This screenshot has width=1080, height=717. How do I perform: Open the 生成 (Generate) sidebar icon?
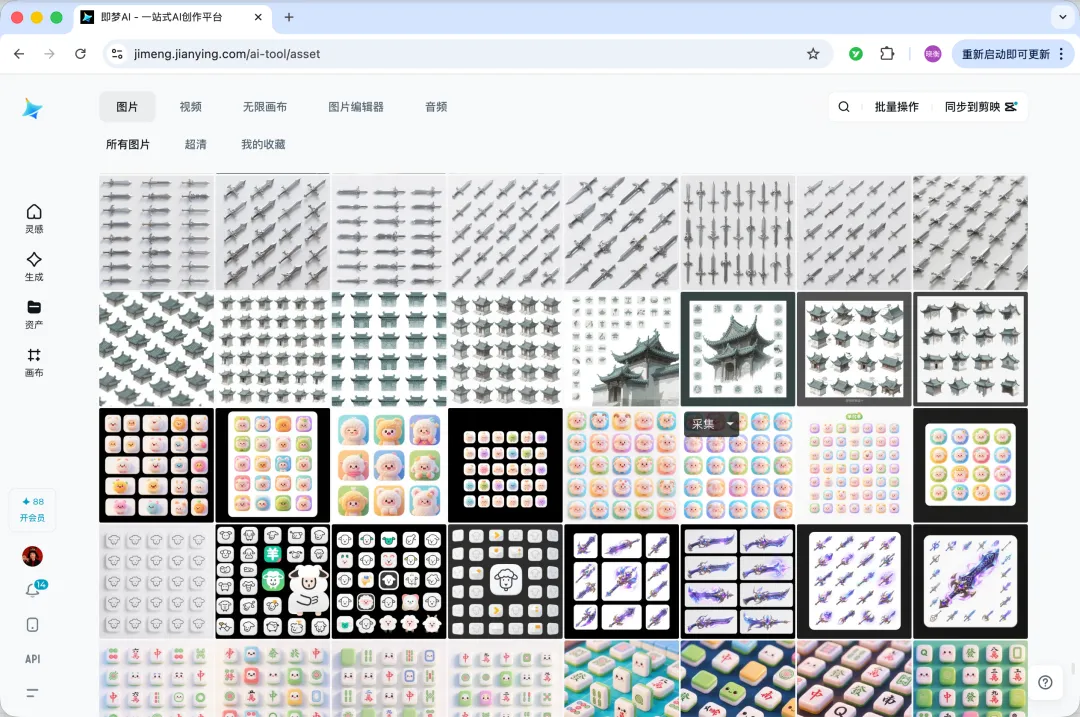(34, 267)
